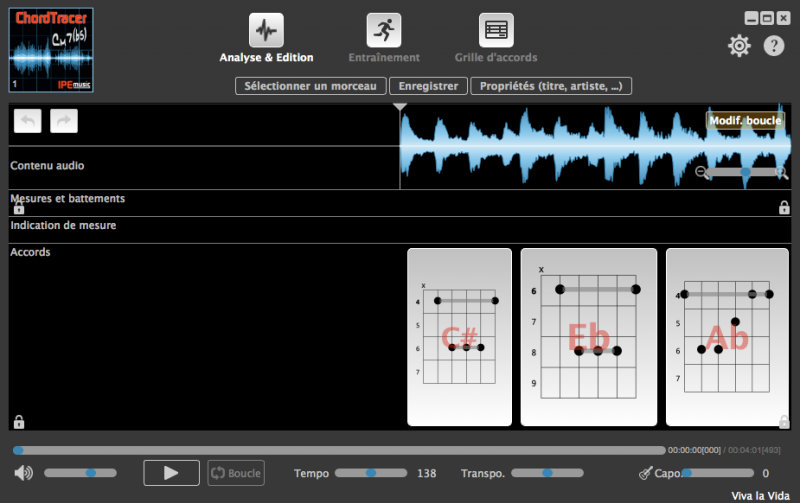Viewport: 800px width, 503px height.
Task: Click the 00:00:00[000] elapsed time readout
Action: click(x=694, y=450)
